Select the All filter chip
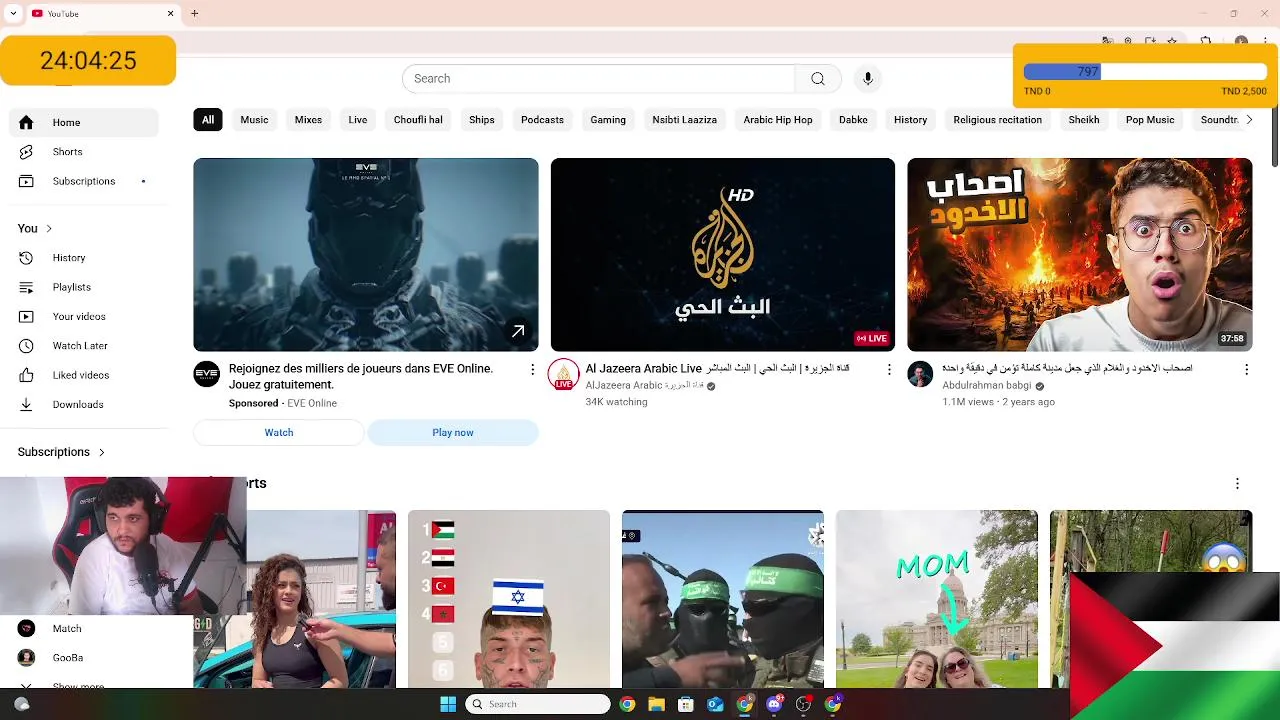The width and height of the screenshot is (1280, 720). [208, 120]
